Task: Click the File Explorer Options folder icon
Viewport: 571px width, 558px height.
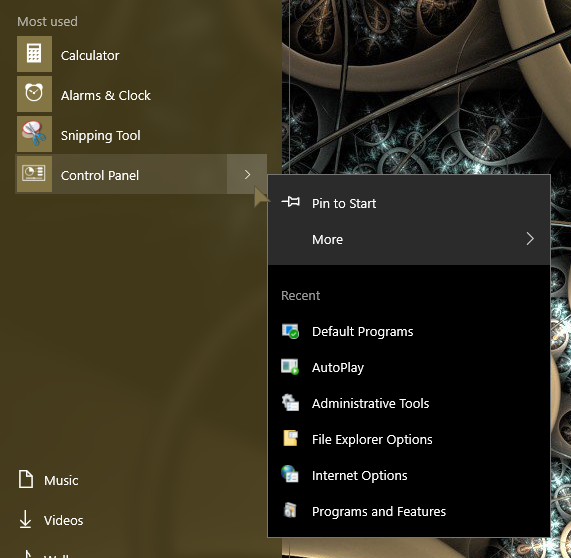Action: [290, 439]
